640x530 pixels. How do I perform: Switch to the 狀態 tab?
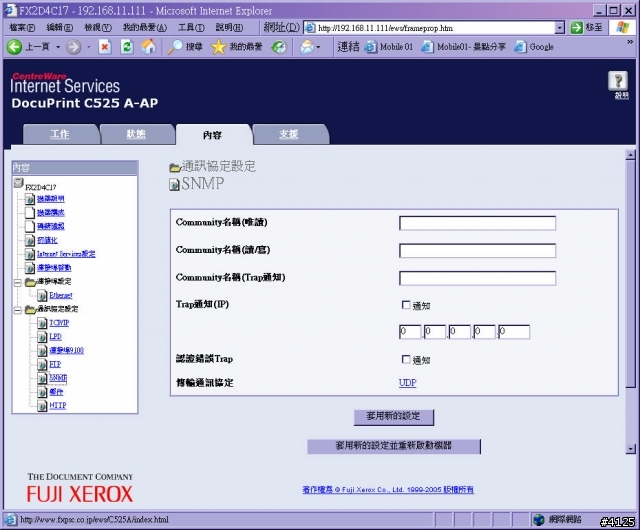tap(136, 134)
